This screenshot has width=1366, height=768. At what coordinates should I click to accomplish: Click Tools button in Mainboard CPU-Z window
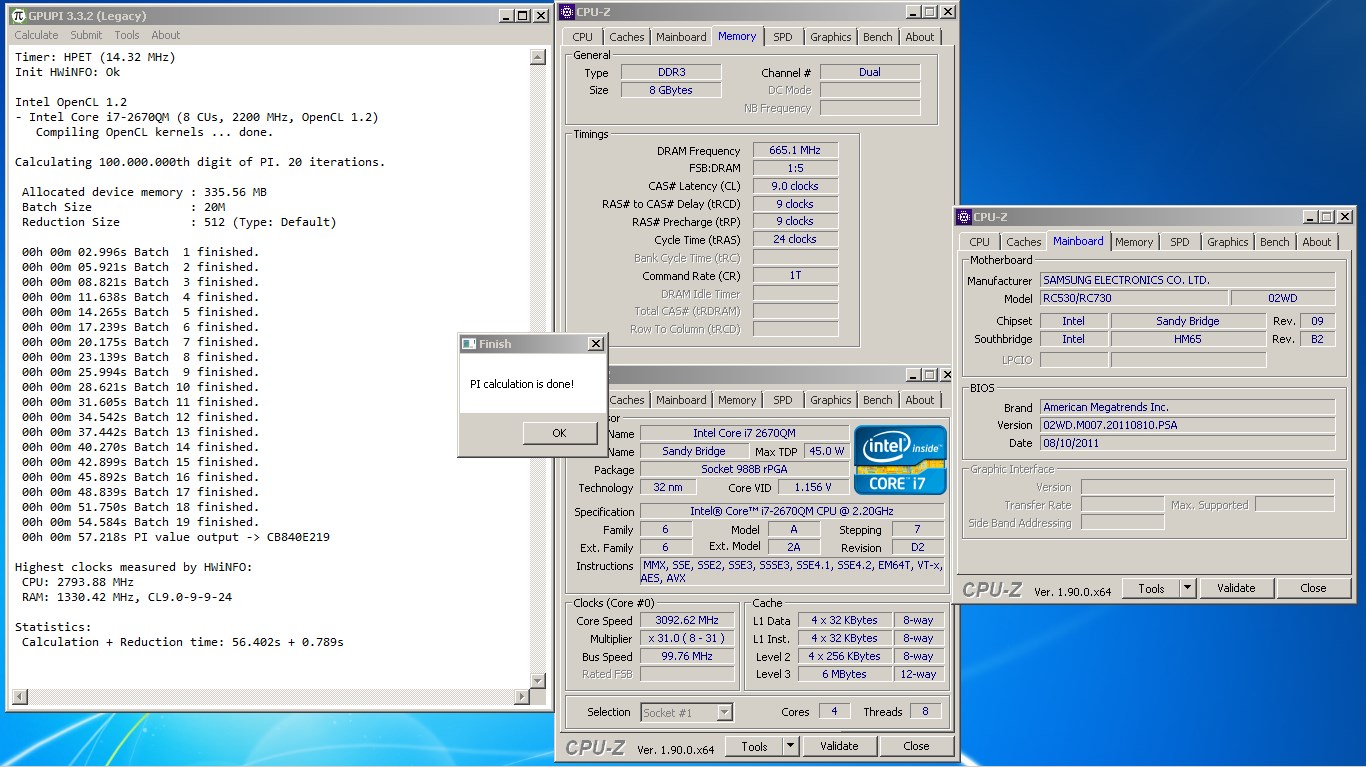1152,588
